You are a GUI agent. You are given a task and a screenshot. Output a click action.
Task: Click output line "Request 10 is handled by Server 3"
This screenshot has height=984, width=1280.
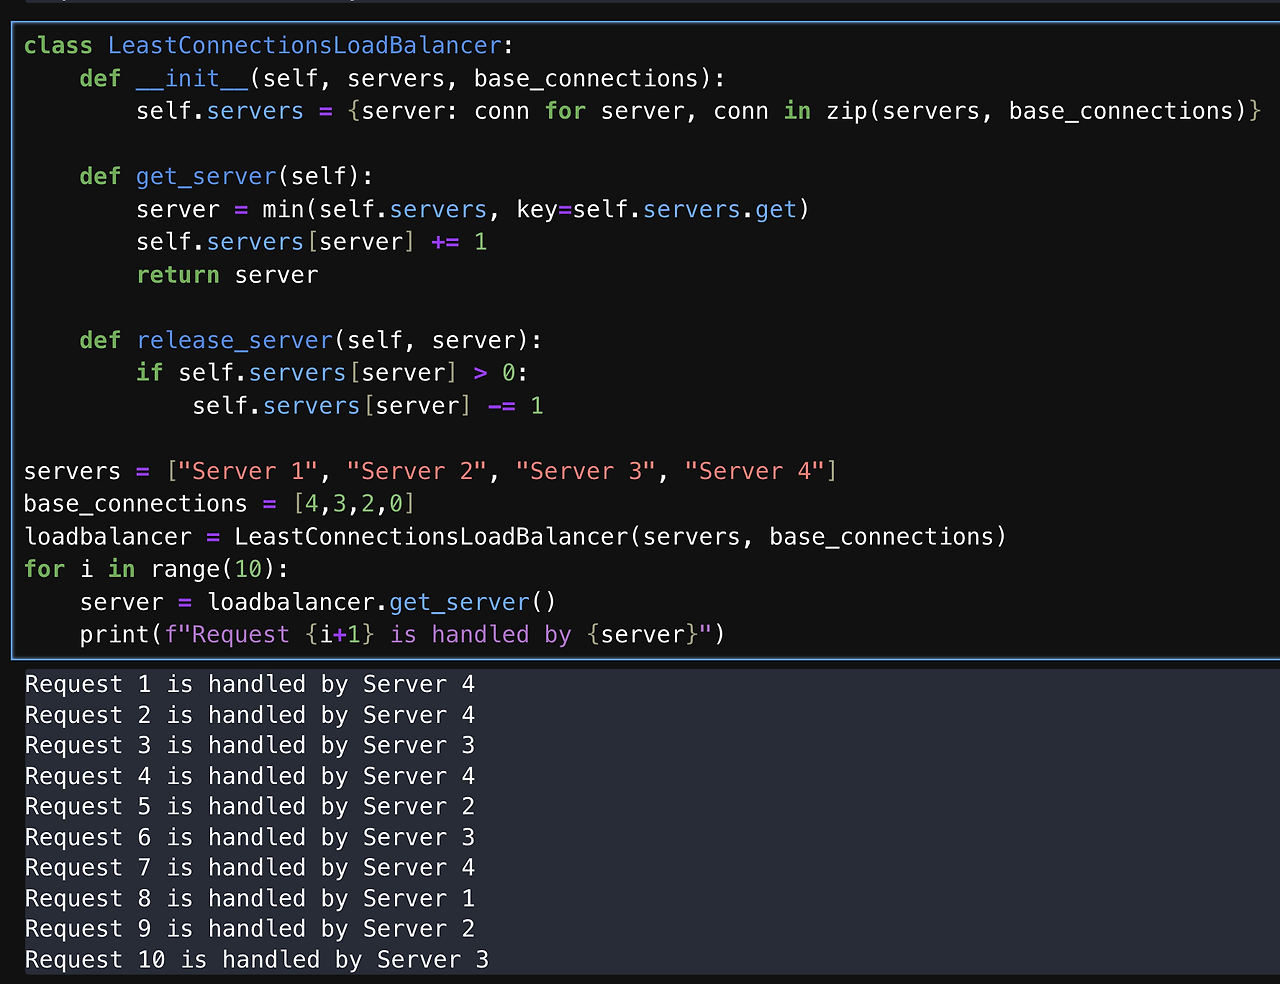257,960
